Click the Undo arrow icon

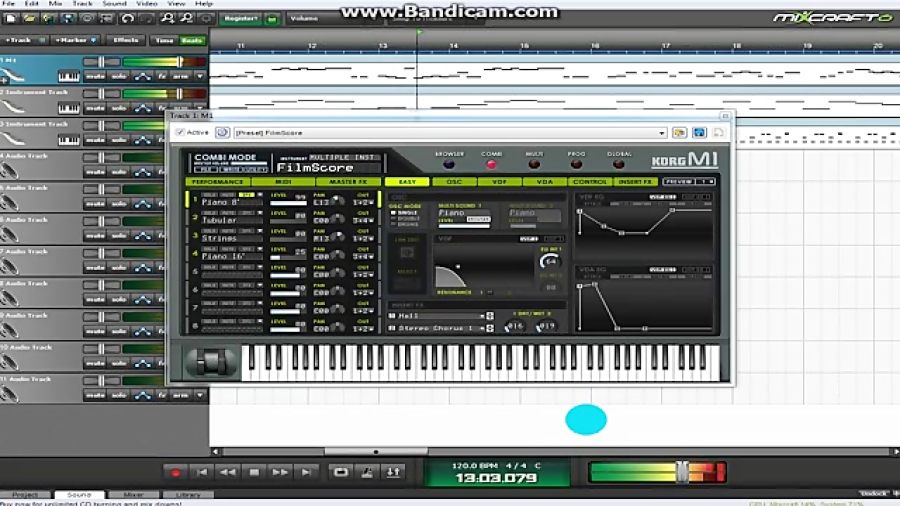(x=127, y=18)
